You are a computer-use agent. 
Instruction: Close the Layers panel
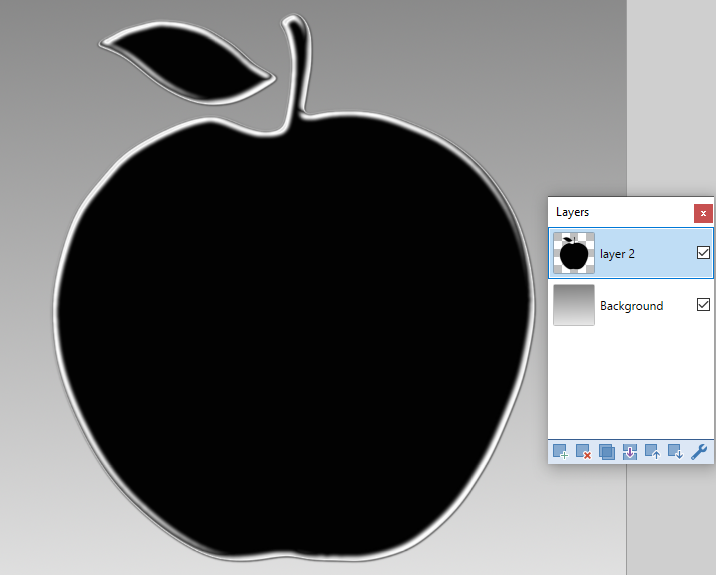(x=703, y=213)
